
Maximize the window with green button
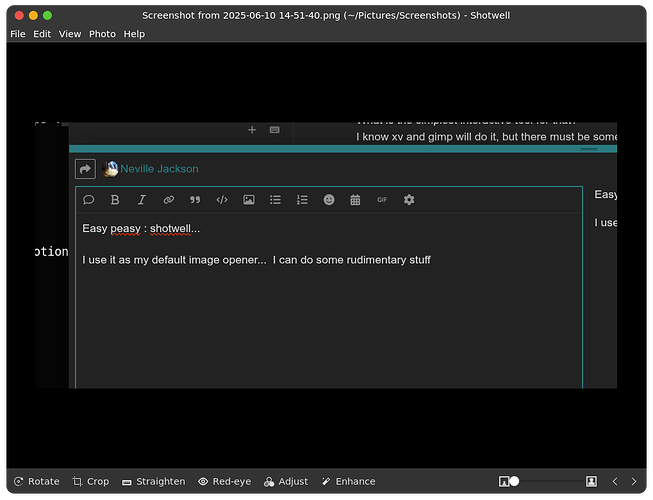pyautogui.click(x=47, y=16)
